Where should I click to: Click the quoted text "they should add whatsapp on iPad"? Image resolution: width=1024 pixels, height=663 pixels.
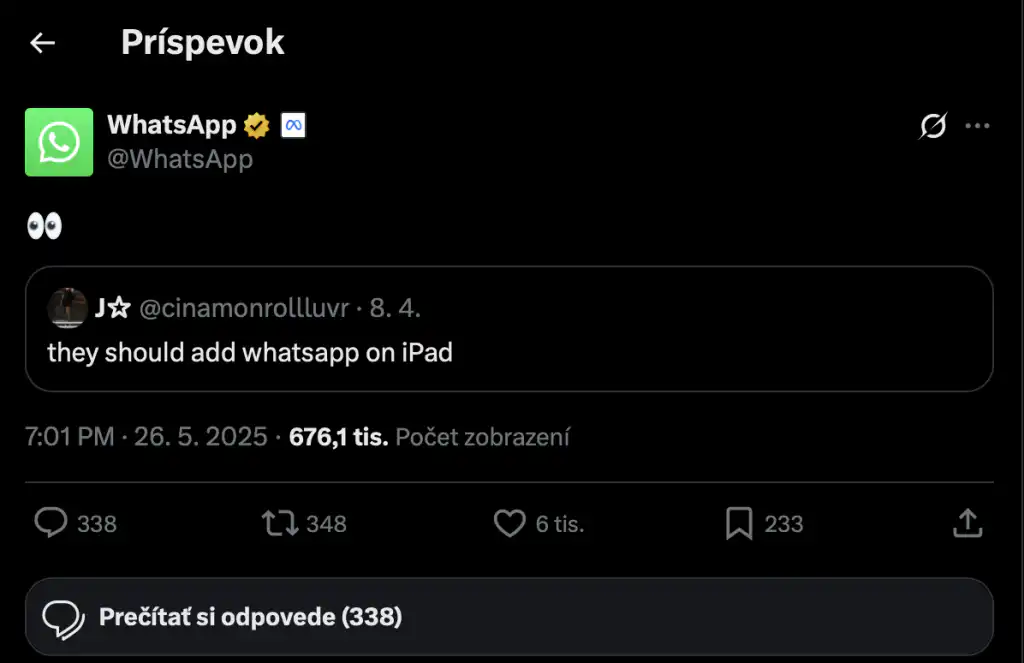point(249,352)
